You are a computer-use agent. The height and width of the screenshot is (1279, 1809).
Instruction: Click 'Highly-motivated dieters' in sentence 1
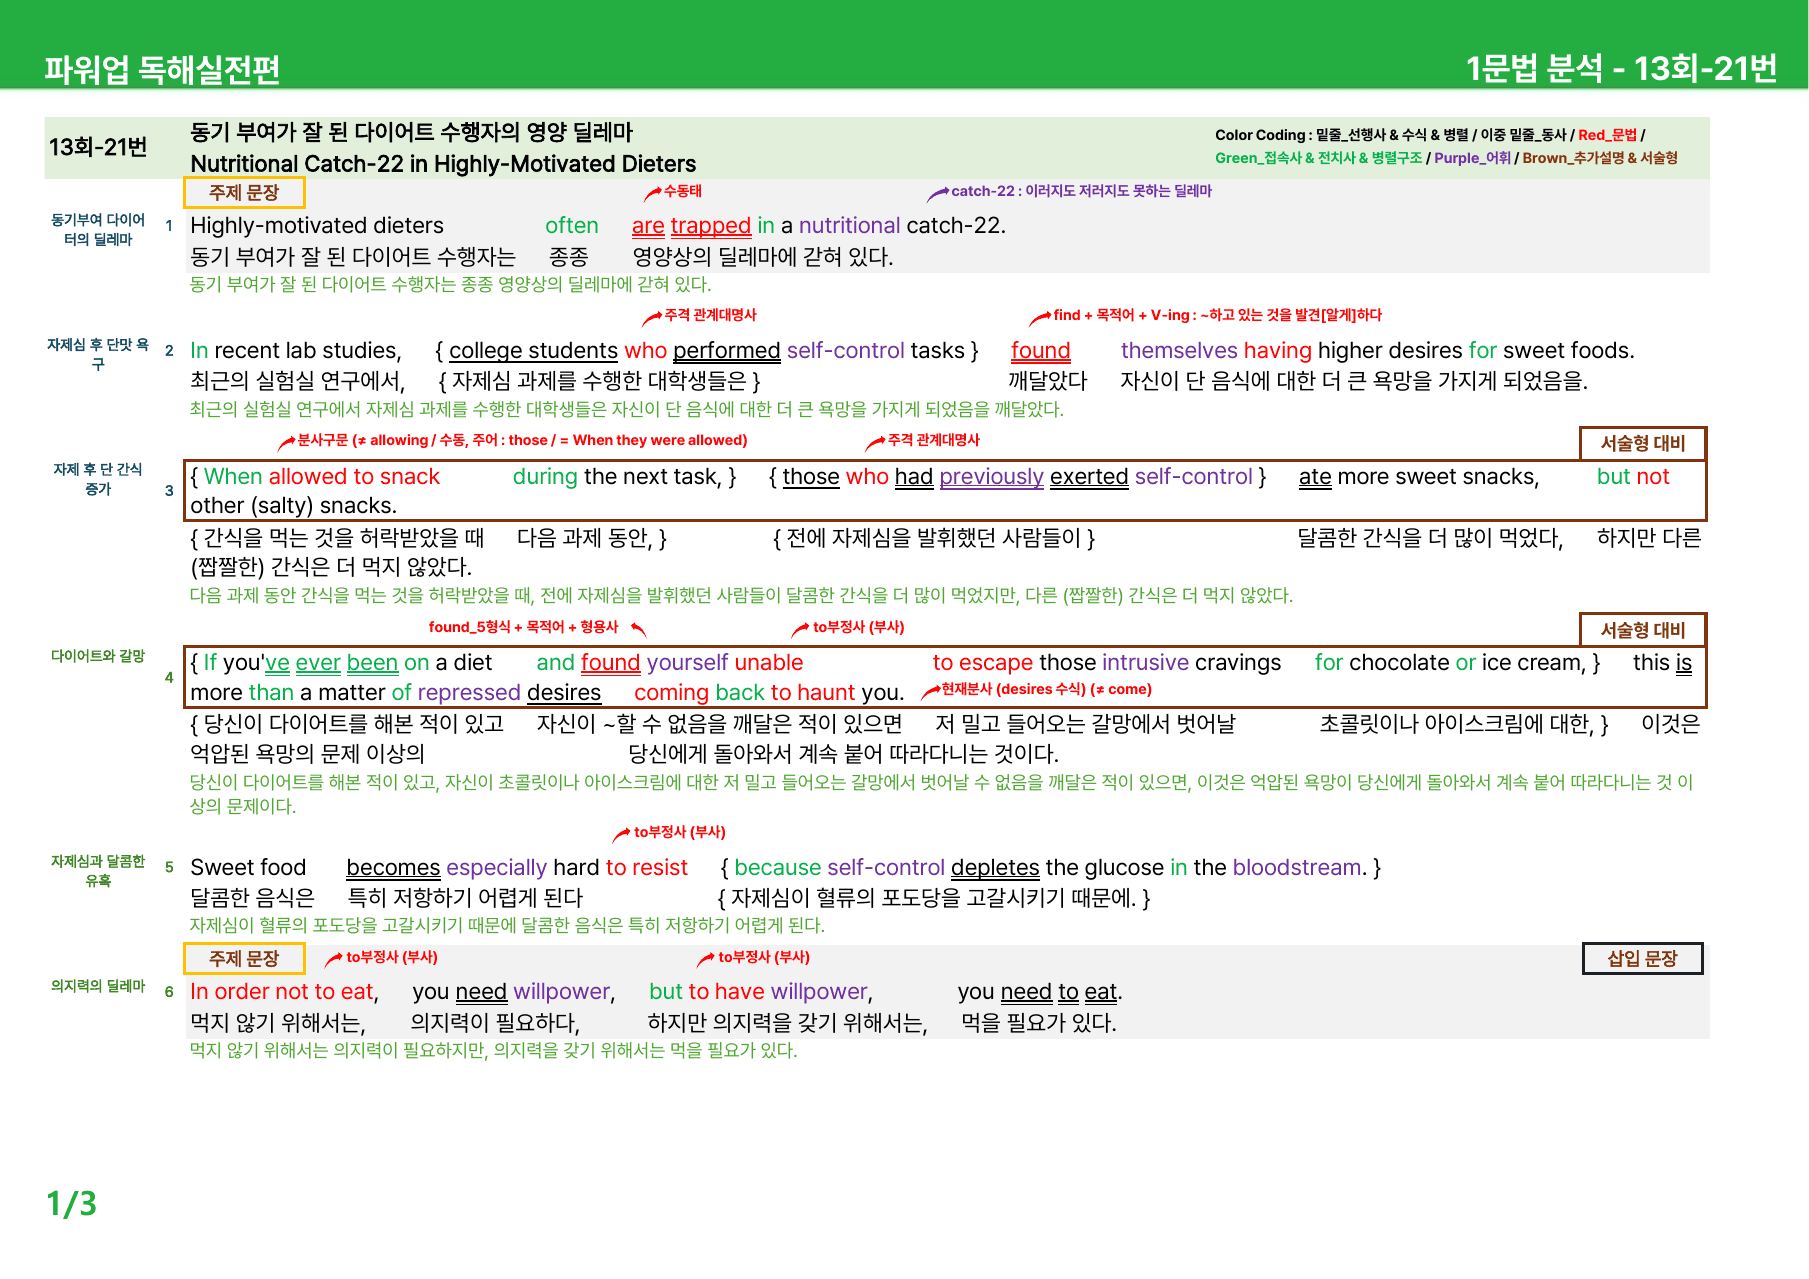[317, 226]
